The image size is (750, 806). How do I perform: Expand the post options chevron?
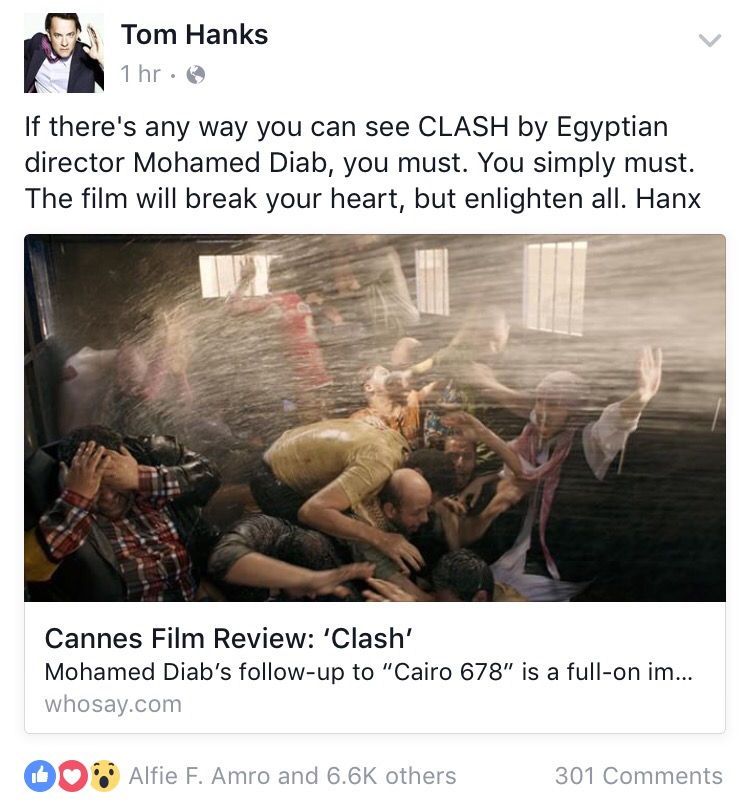(710, 40)
